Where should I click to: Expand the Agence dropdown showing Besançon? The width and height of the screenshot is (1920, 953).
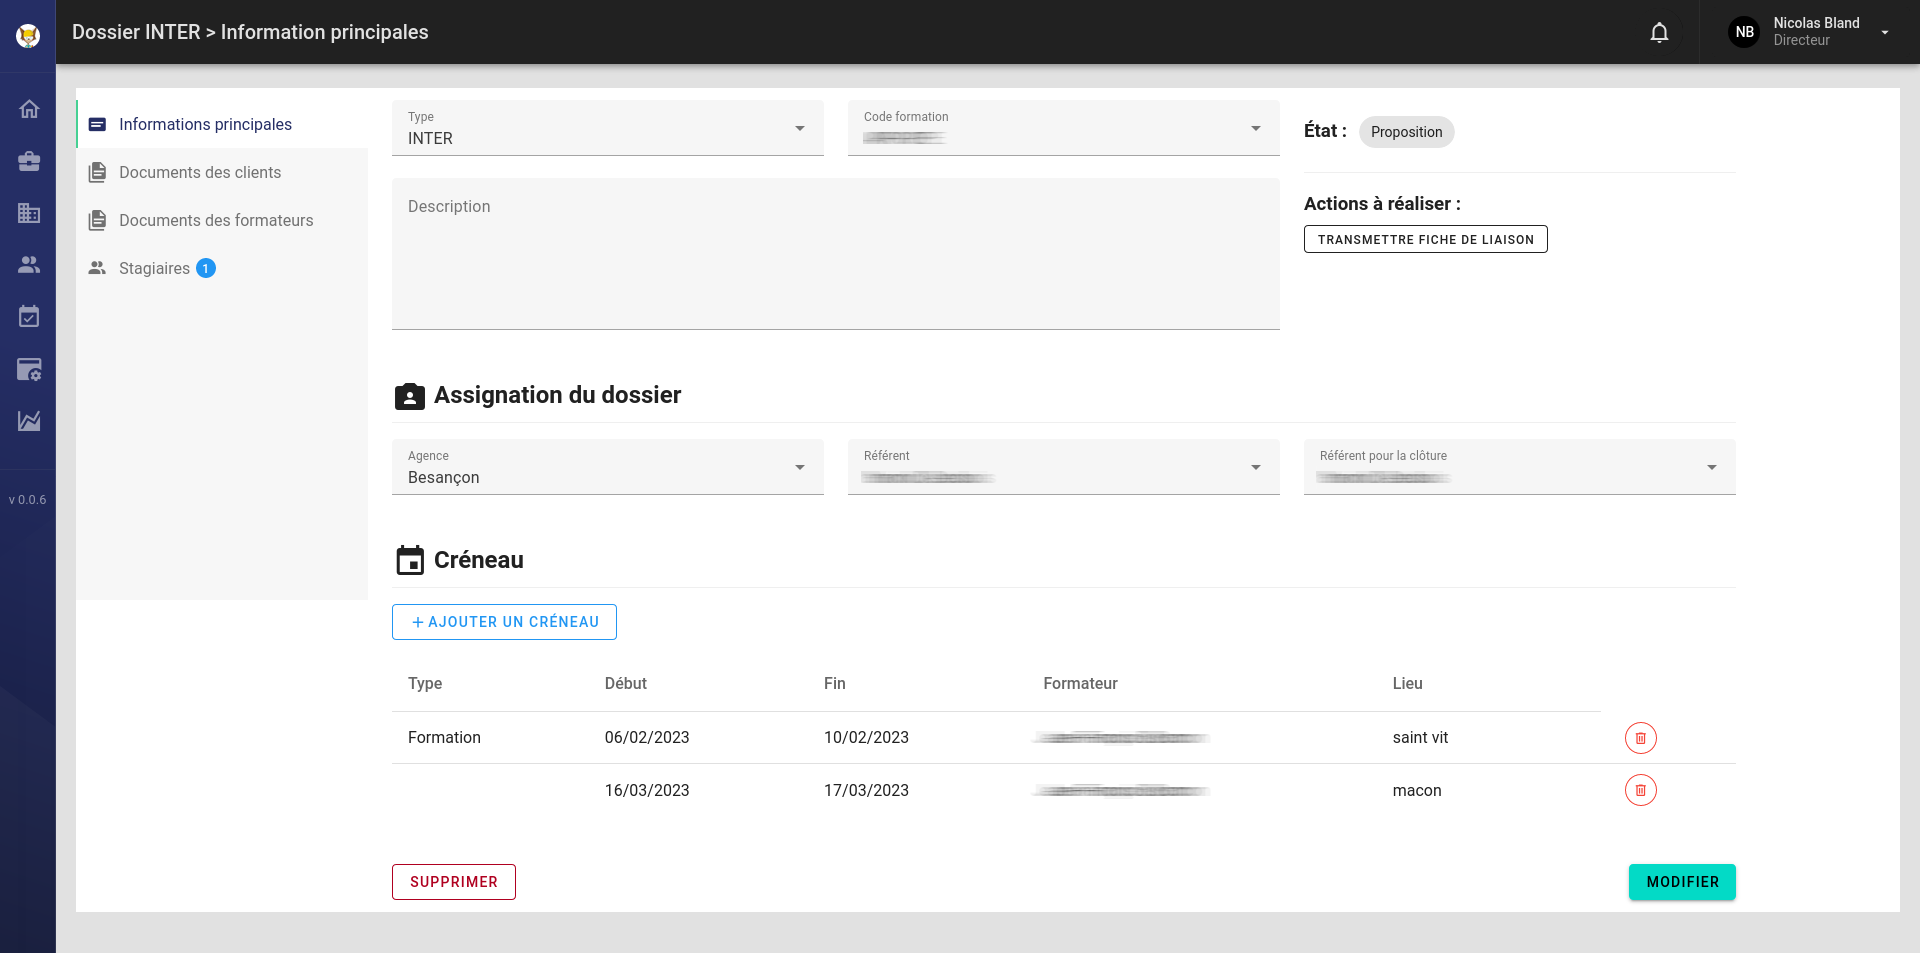[607, 468]
